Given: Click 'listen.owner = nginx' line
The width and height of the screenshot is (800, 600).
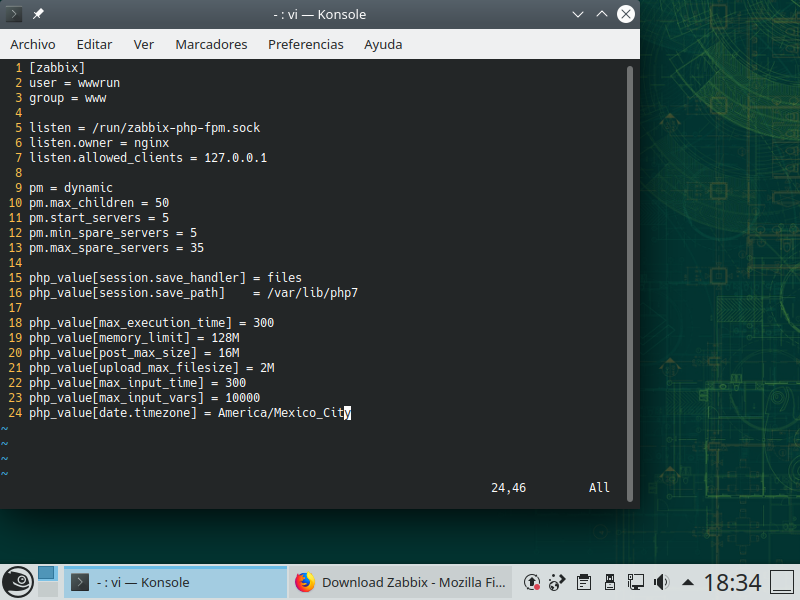Looking at the screenshot, I should point(99,143).
